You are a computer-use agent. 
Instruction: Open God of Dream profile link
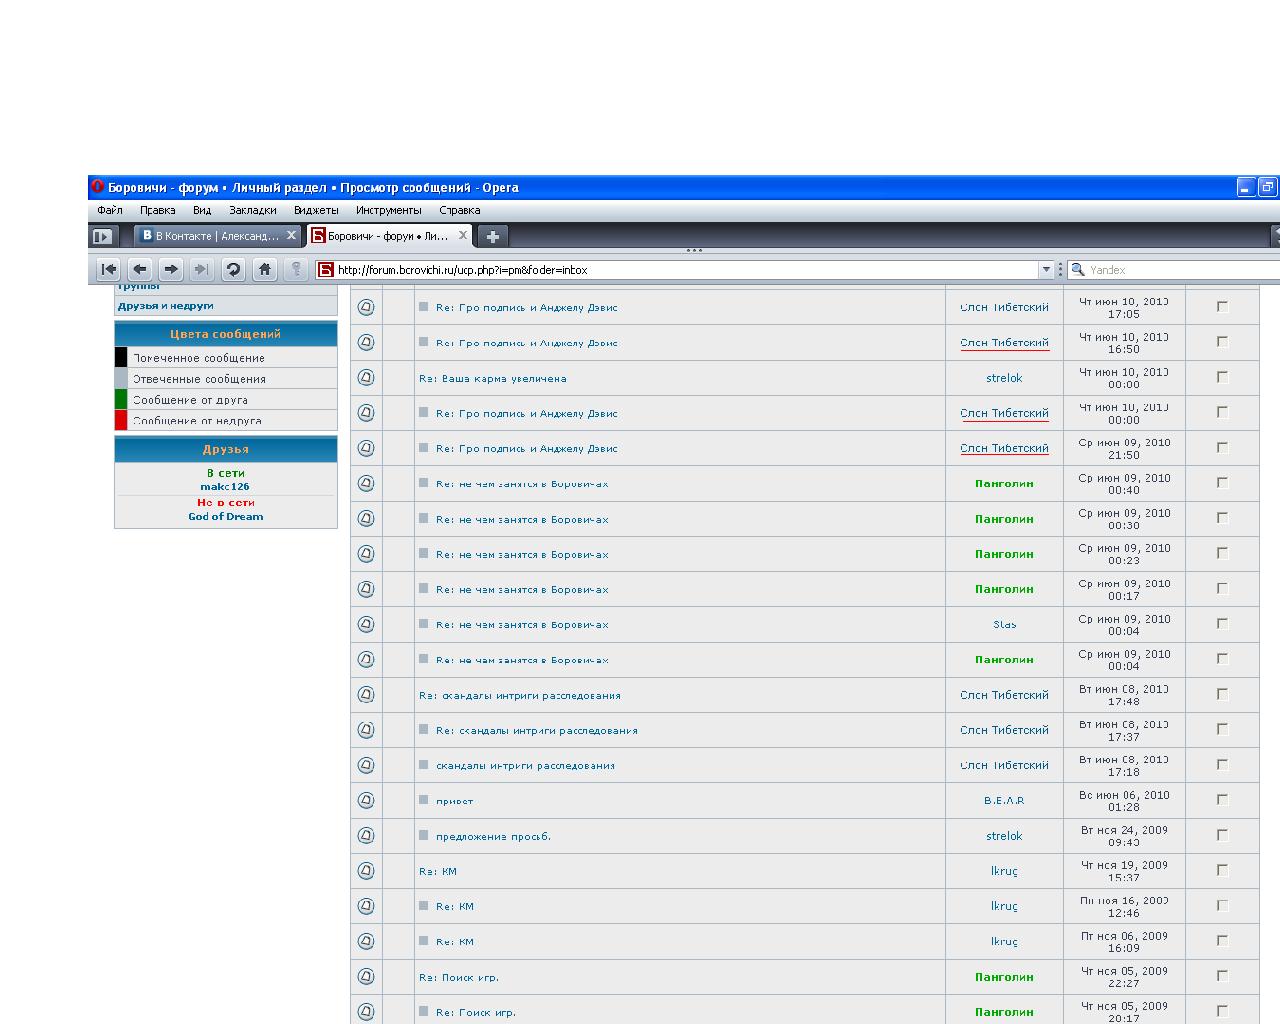coord(226,517)
